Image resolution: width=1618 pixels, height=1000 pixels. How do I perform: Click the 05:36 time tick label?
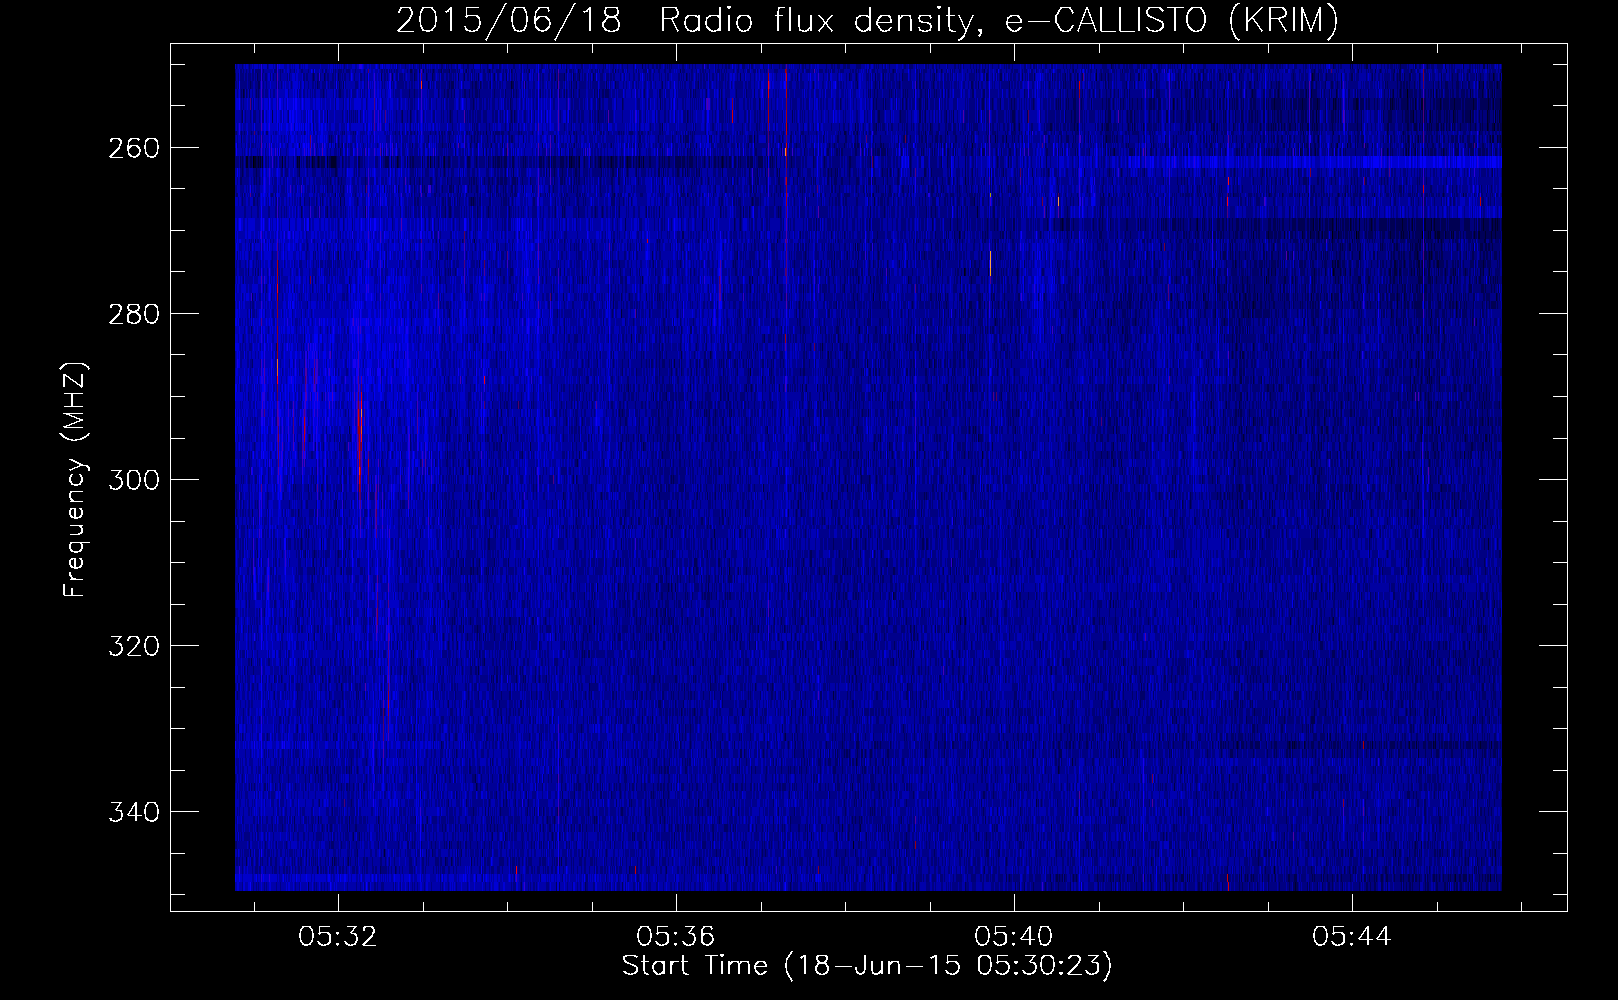(676, 937)
